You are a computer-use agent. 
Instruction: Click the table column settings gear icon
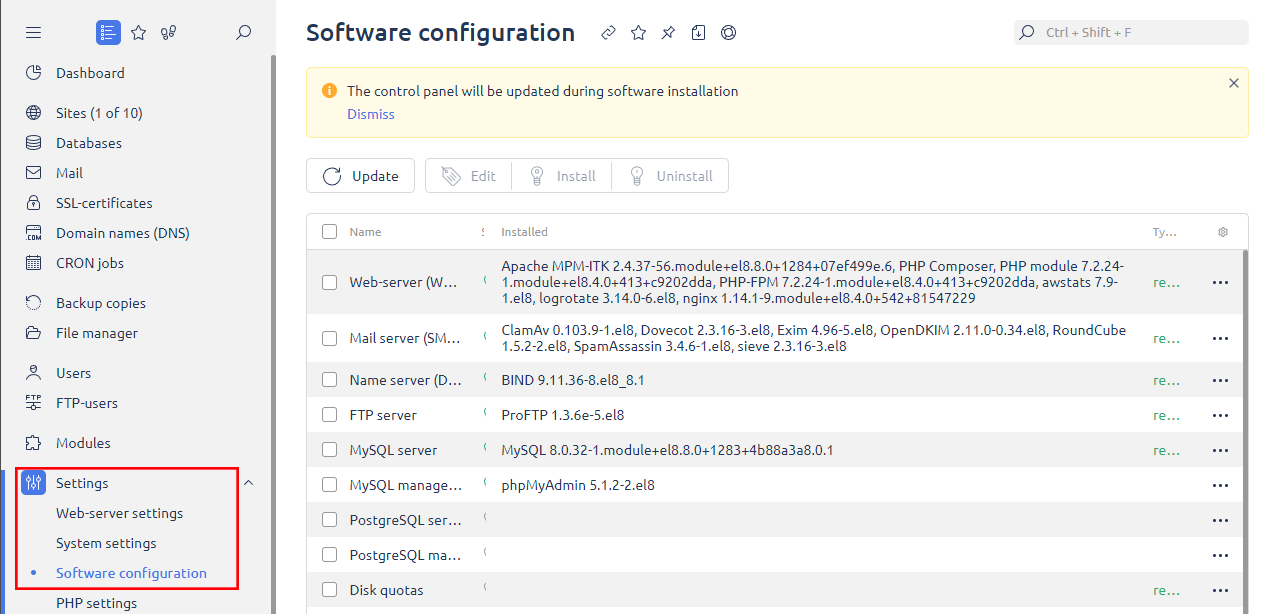click(1222, 232)
